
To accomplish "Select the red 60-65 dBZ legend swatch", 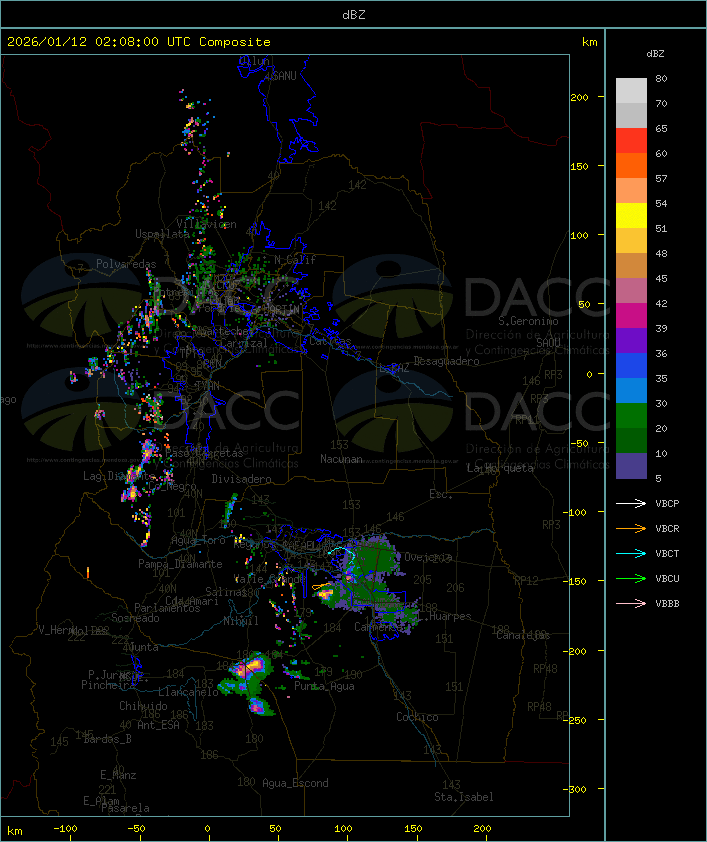I will pyautogui.click(x=631, y=141).
